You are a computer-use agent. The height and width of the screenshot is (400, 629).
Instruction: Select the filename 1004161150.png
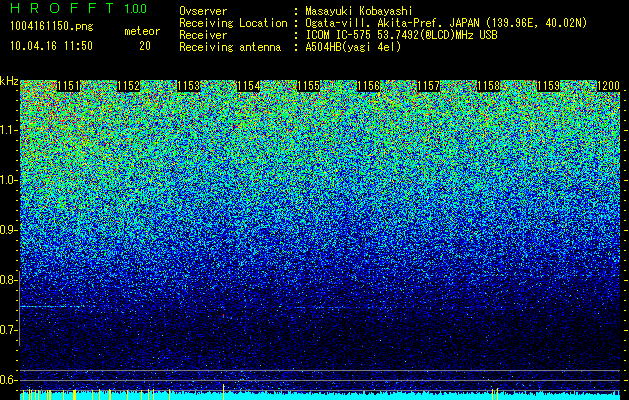pyautogui.click(x=52, y=26)
